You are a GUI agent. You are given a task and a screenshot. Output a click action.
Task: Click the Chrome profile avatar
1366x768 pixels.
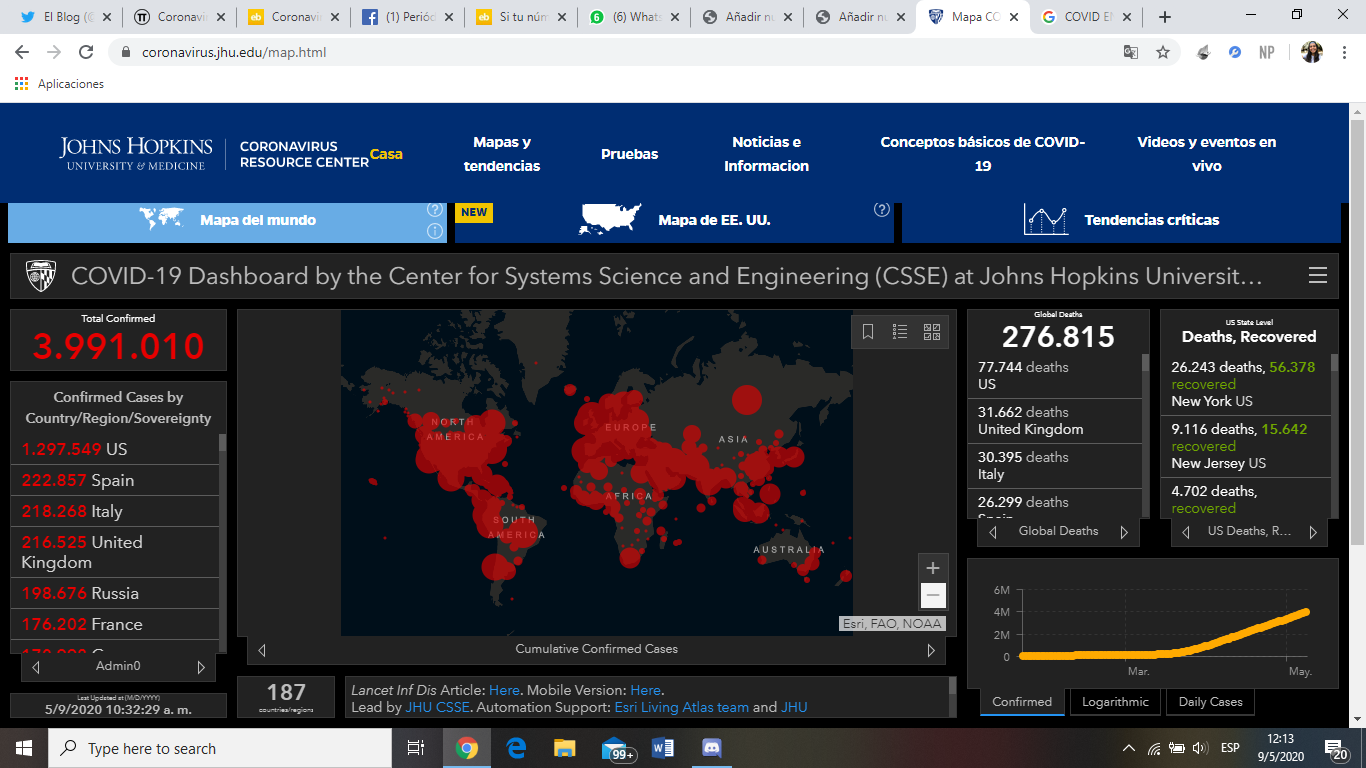click(x=1312, y=52)
